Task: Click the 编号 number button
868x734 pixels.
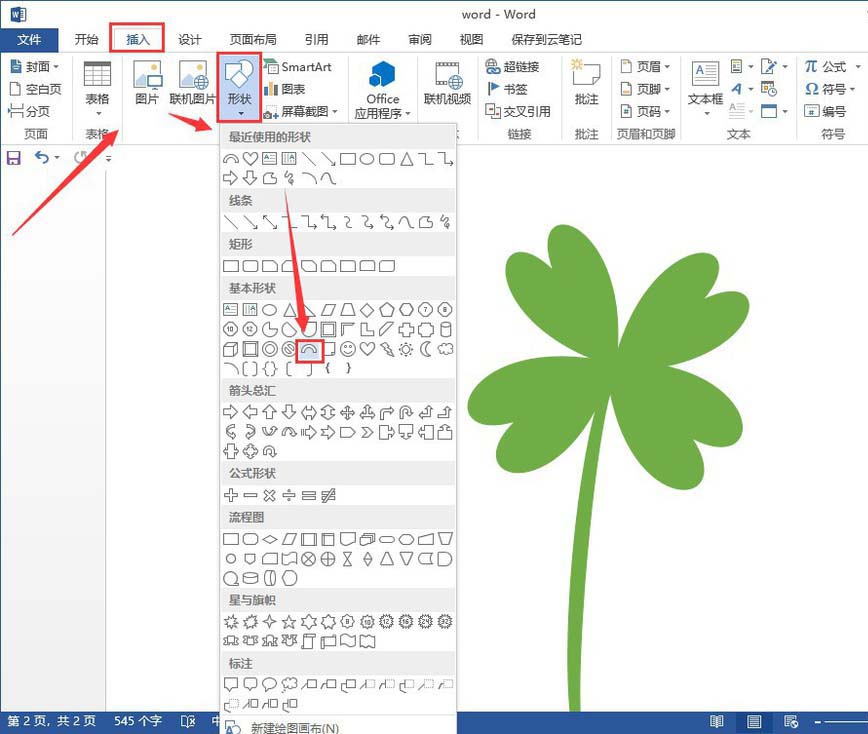Action: tap(825, 111)
